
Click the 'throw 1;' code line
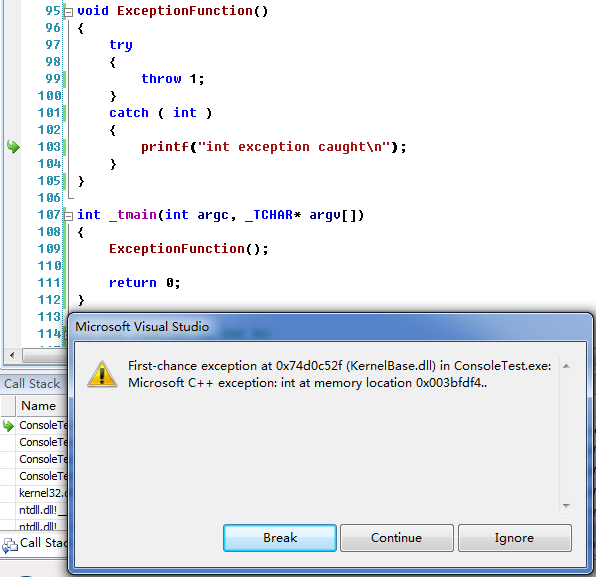pos(173,79)
